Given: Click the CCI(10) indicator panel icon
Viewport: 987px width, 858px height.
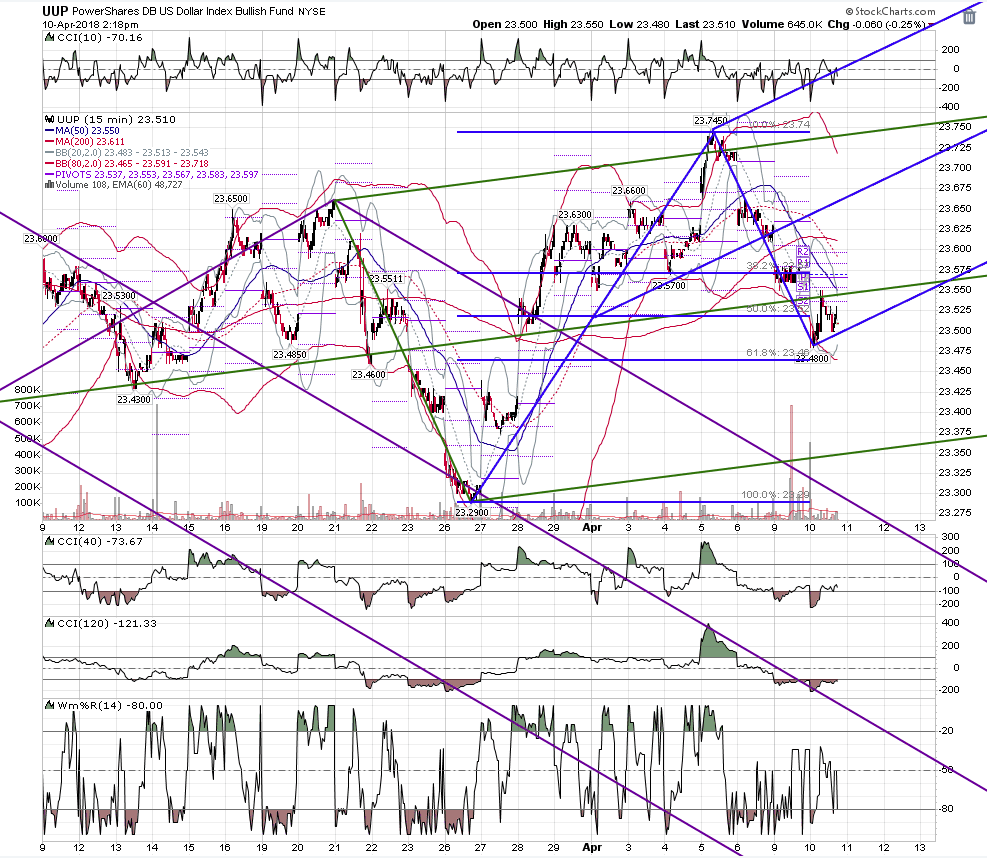Looking at the screenshot, I should tap(49, 38).
